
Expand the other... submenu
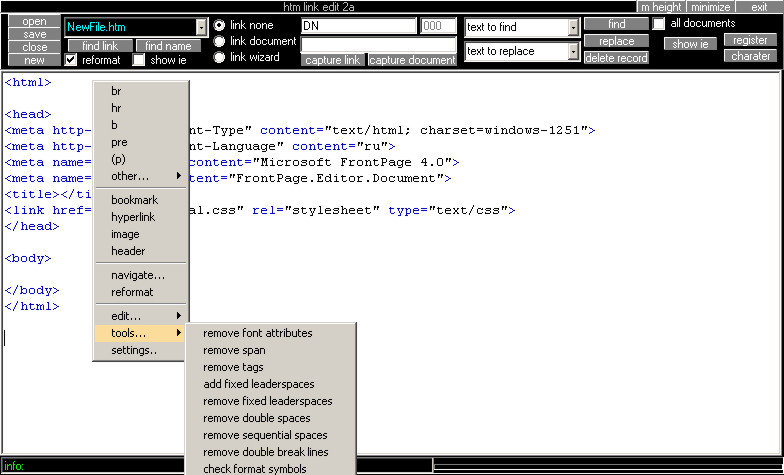coord(141,176)
